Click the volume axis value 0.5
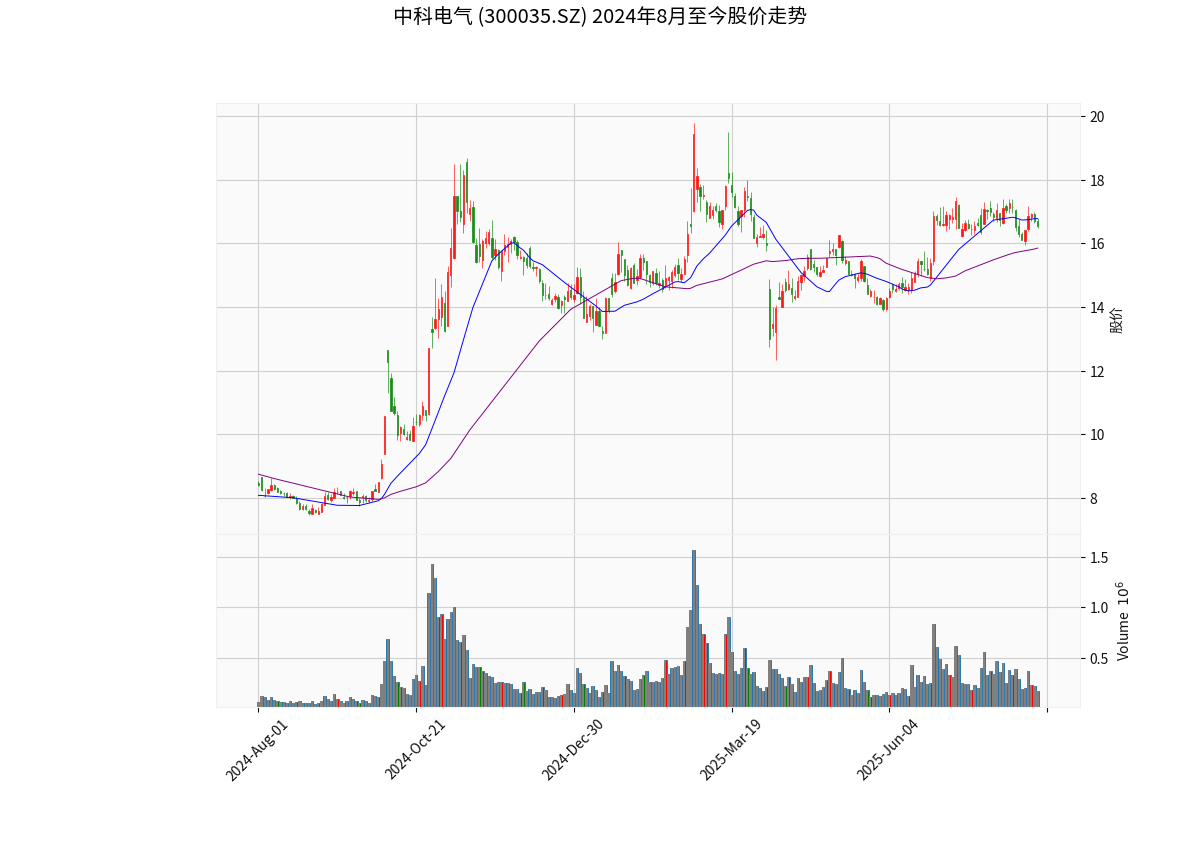 [x=1100, y=658]
